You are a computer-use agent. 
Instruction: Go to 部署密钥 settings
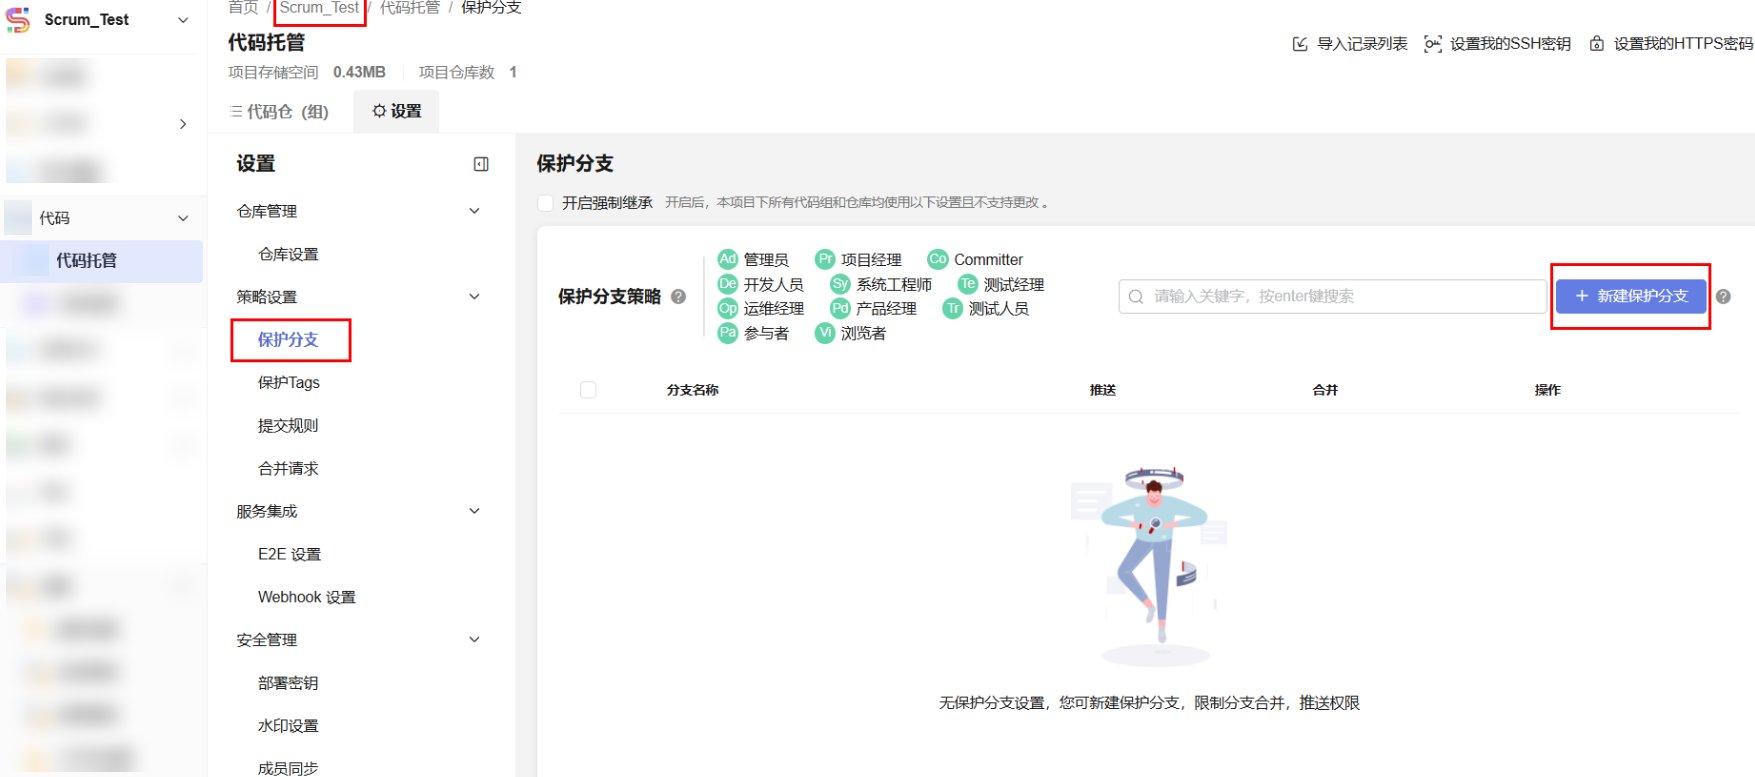pyautogui.click(x=288, y=683)
